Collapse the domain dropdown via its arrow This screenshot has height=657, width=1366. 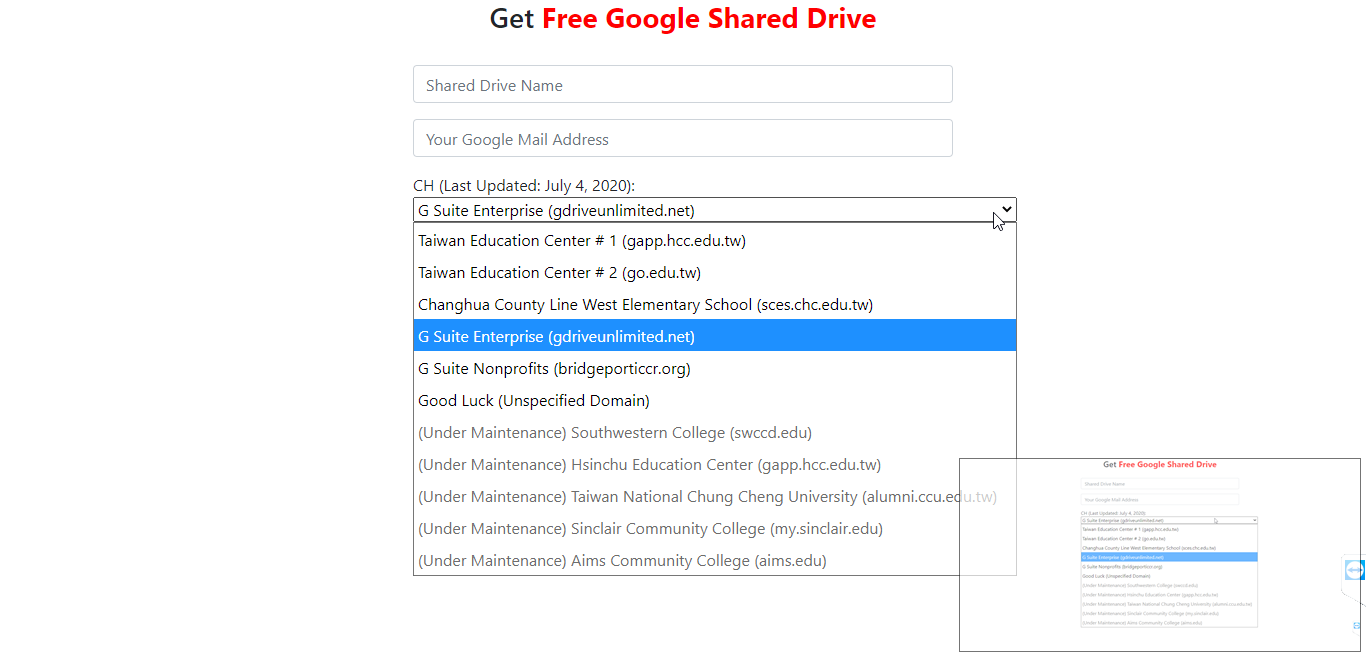point(1007,209)
